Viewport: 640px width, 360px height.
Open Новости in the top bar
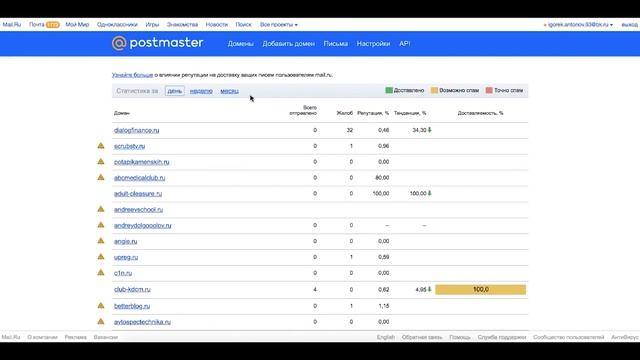(217, 24)
